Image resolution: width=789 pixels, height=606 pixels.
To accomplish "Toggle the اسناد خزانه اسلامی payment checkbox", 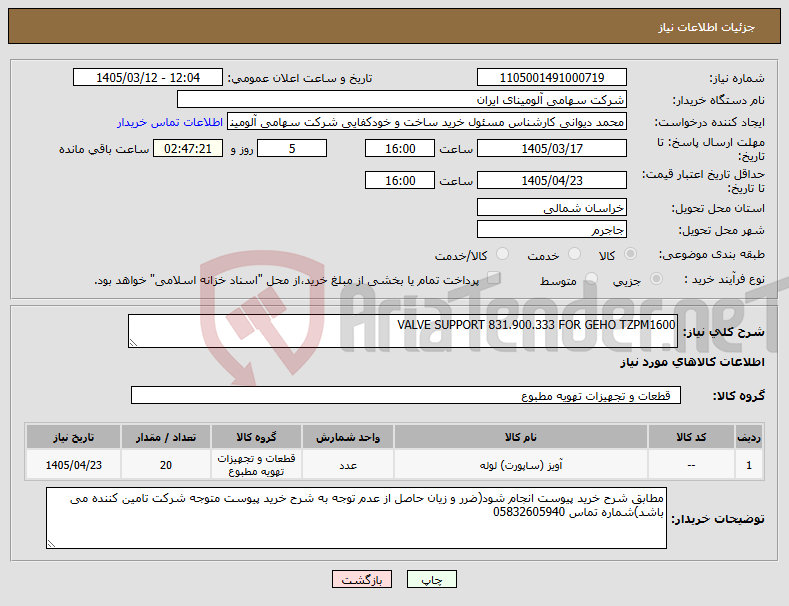I will tap(494, 278).
